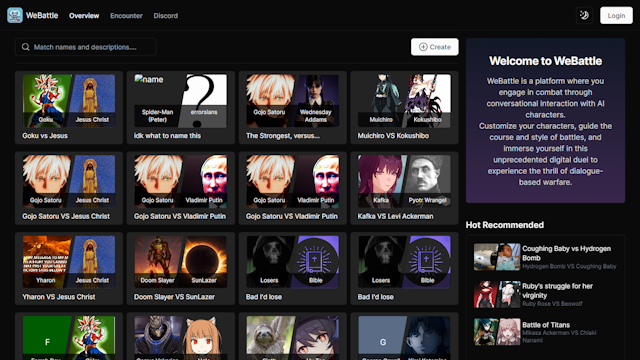Open Battle of Titans recommendation
This screenshot has height=360, width=640.
546,332
